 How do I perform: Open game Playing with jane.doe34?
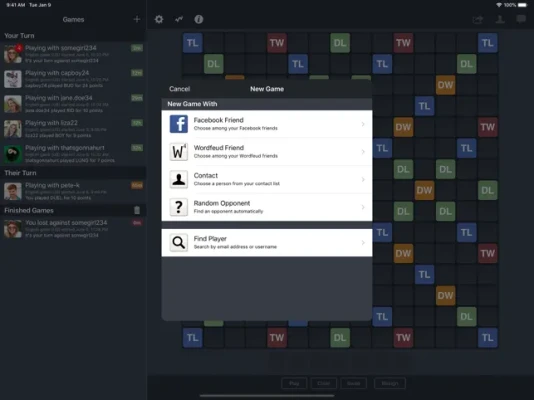(73, 104)
